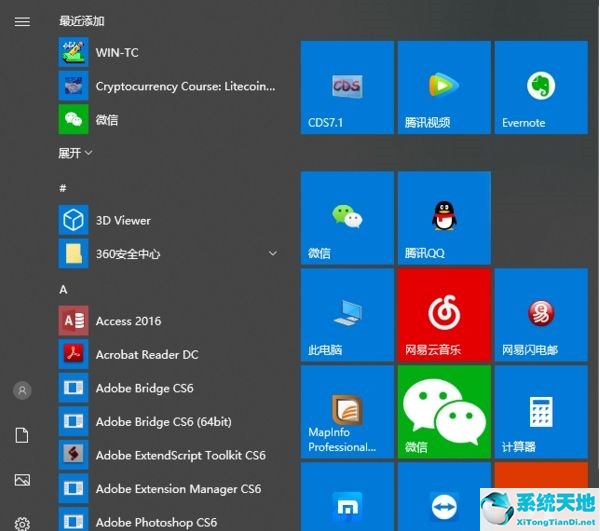This screenshot has width=600, height=531.
Task: Open CDS7.1 tile
Action: click(x=347, y=88)
